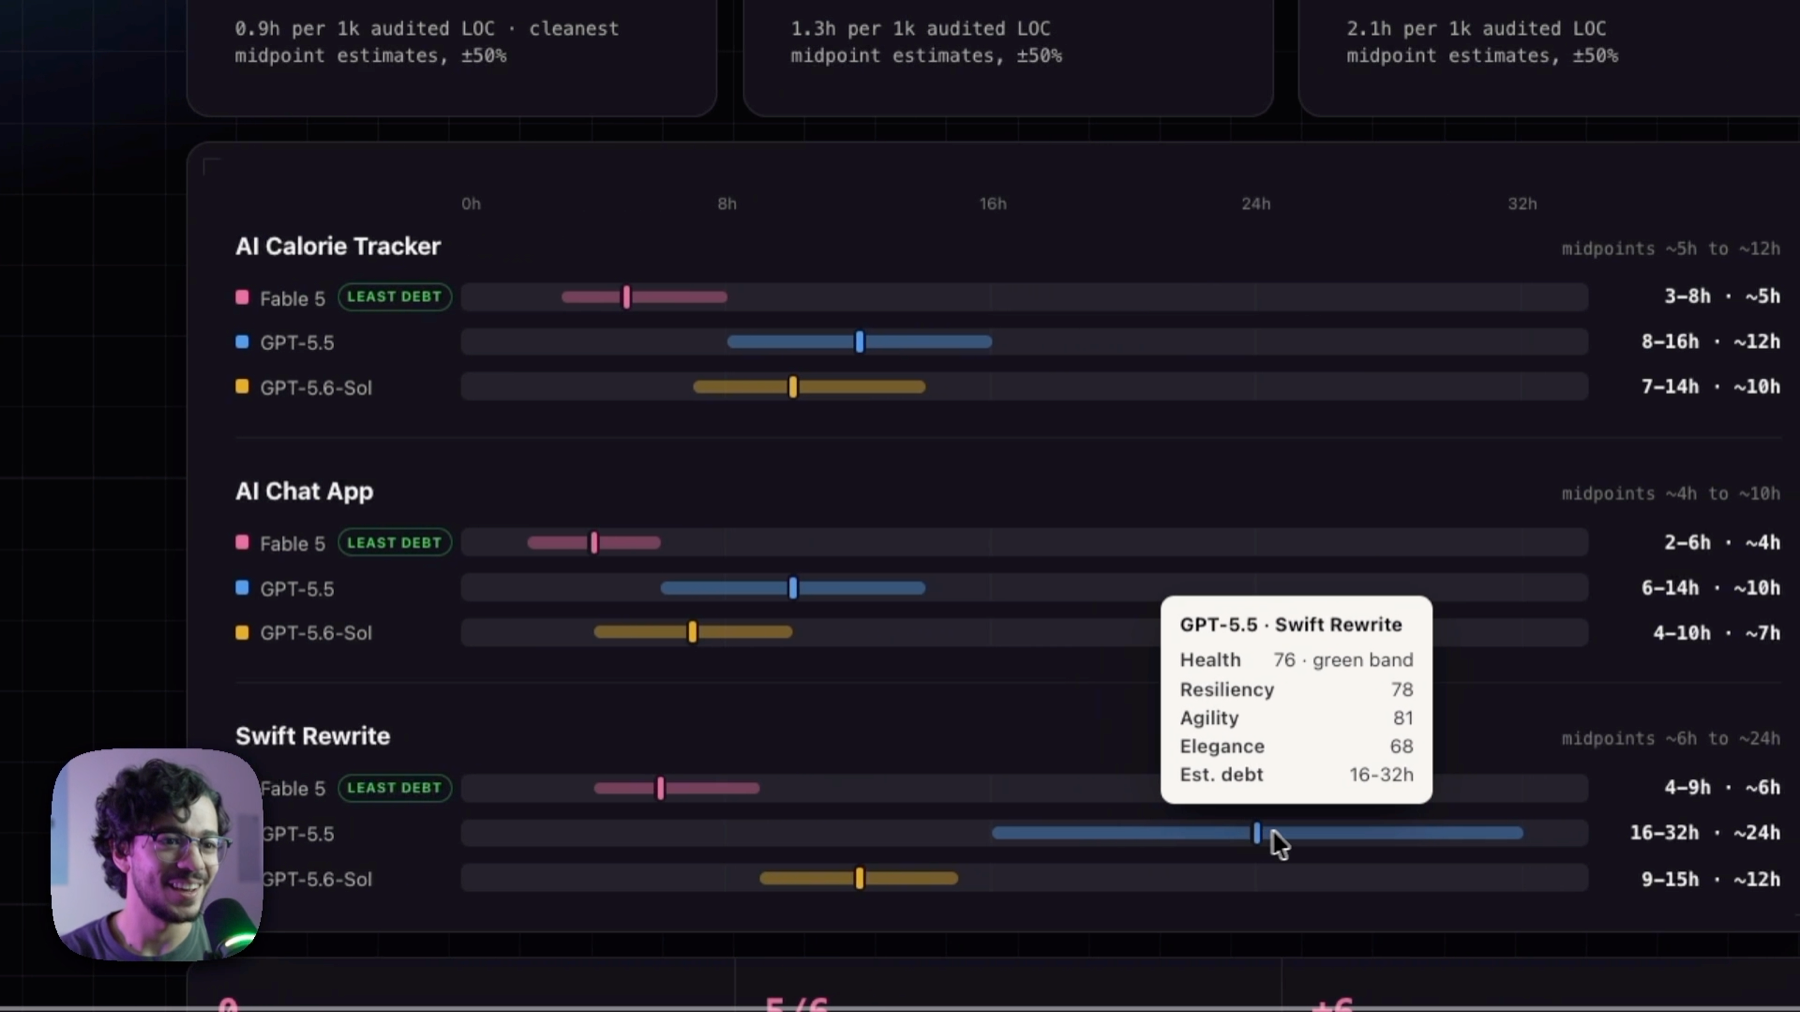Click the "7–14h · ~10h" estimate value
1800x1012 pixels.
pos(1711,387)
